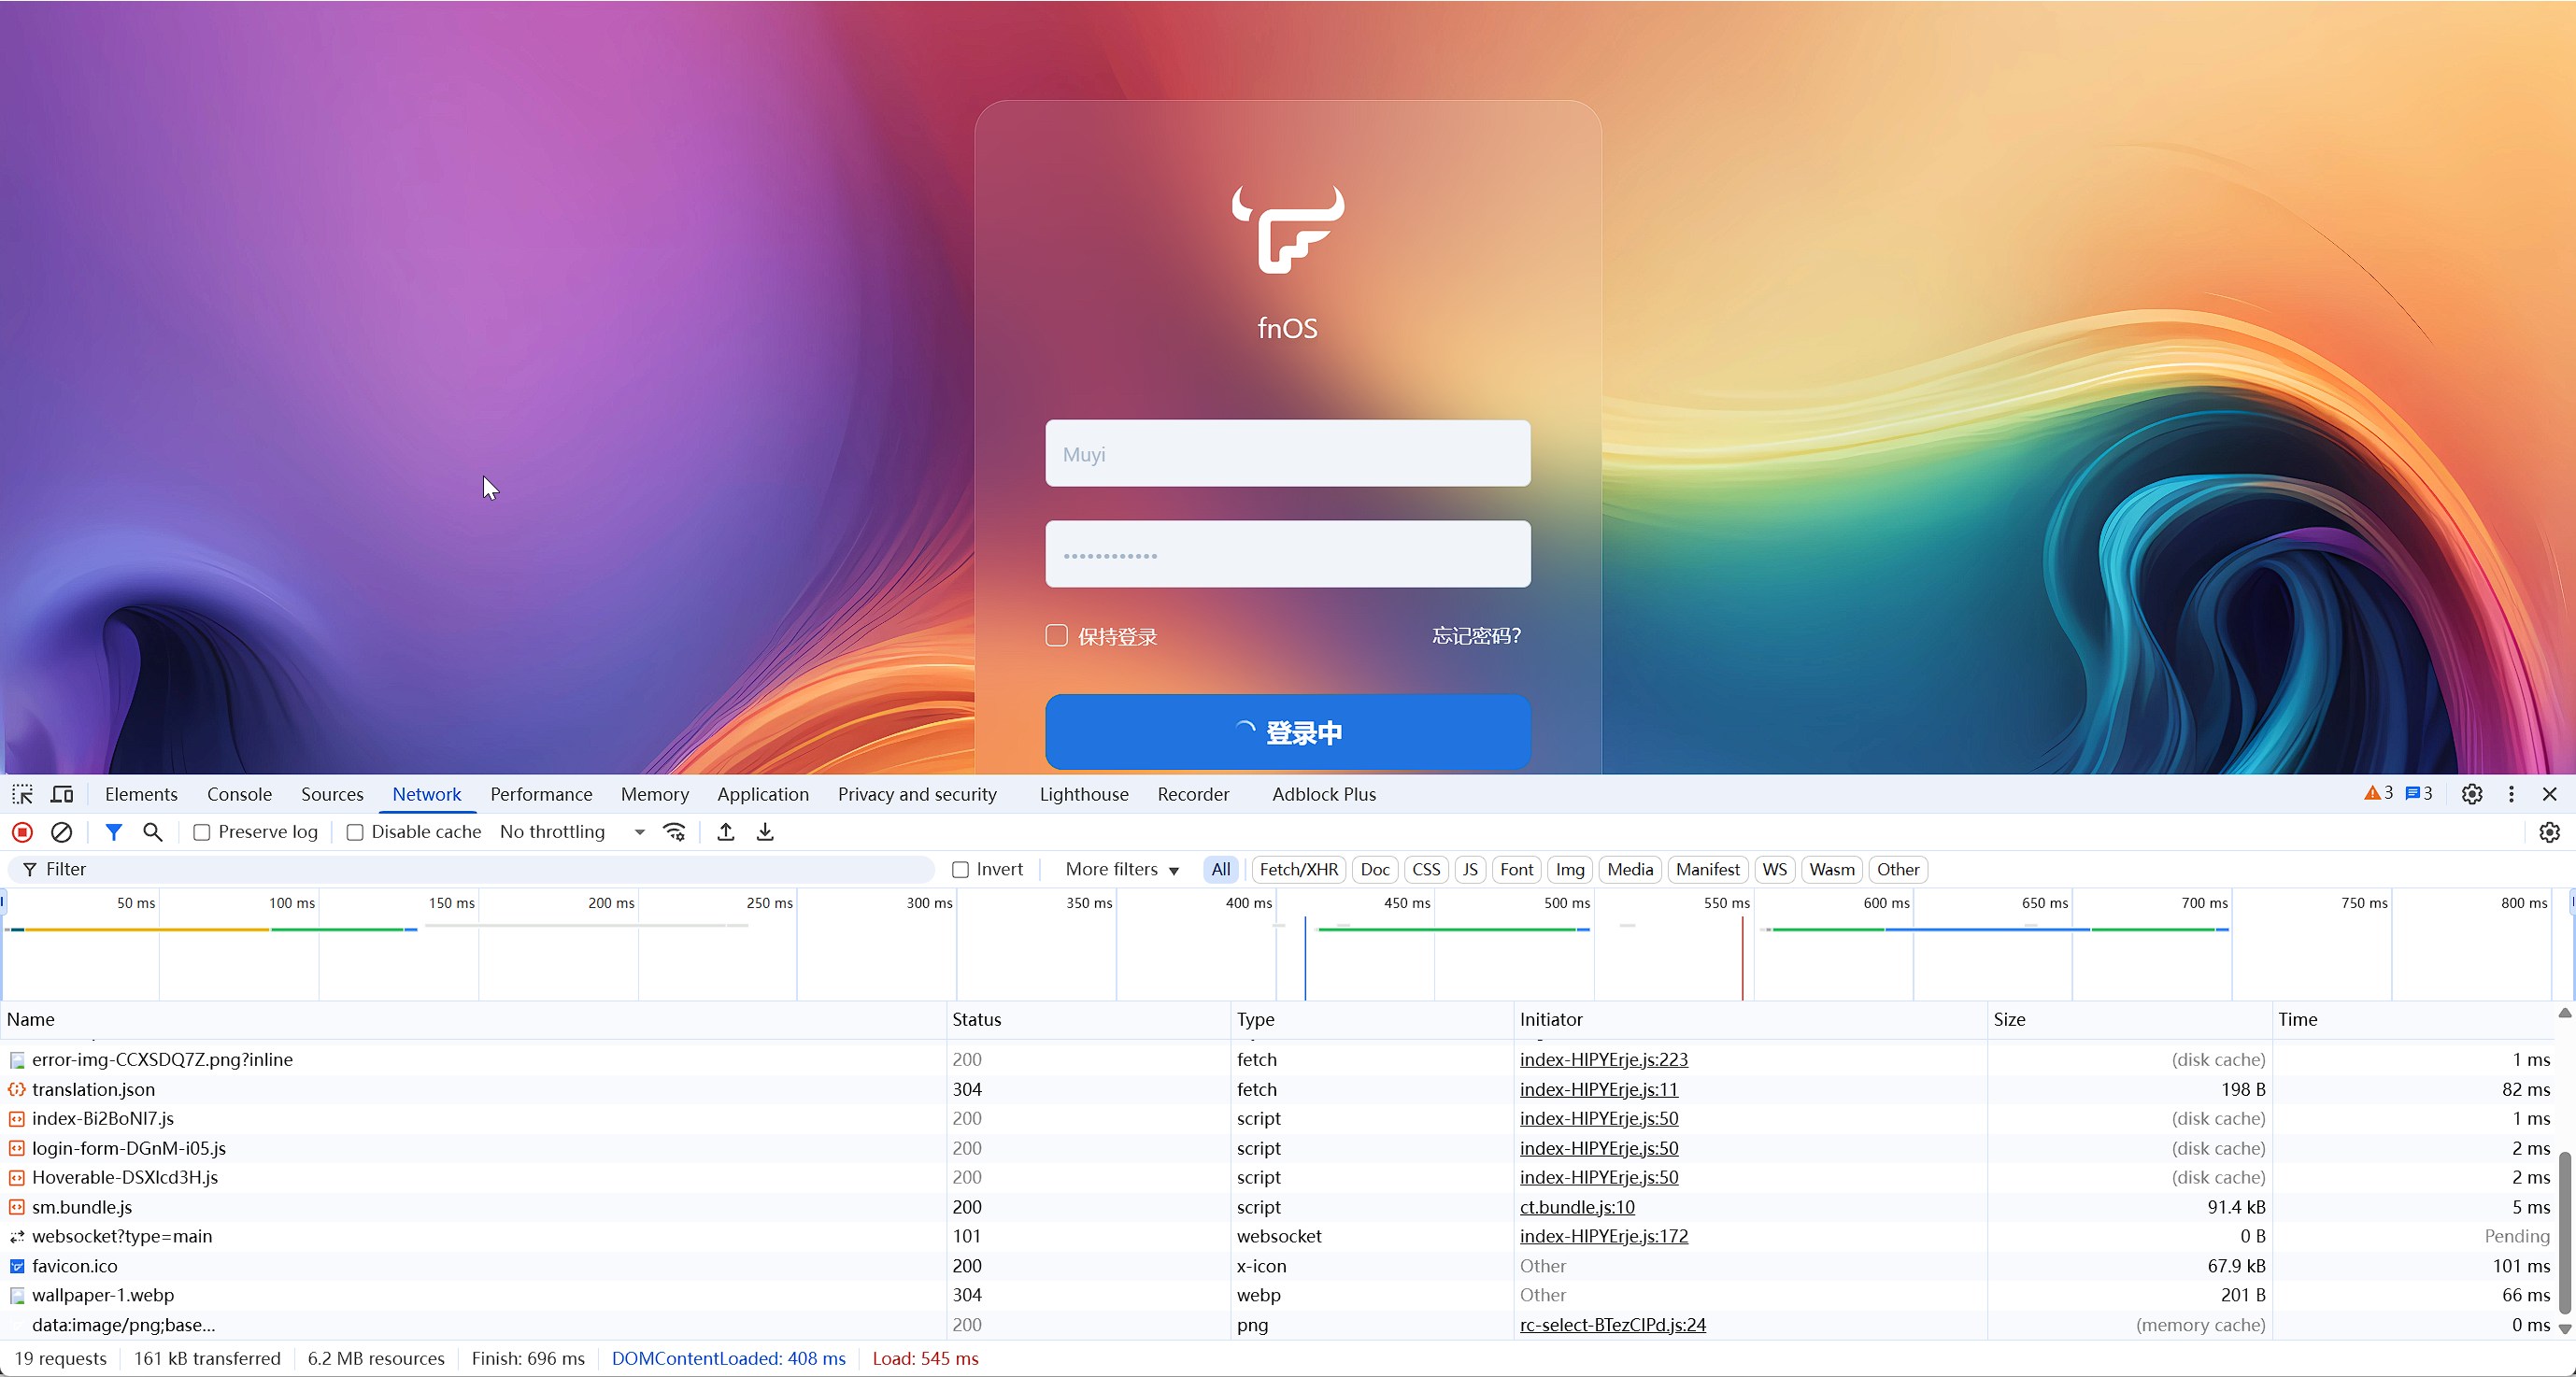Click the blue DOMContentLoaded timeline marker
The width and height of the screenshot is (2576, 1377).
[x=1304, y=958]
